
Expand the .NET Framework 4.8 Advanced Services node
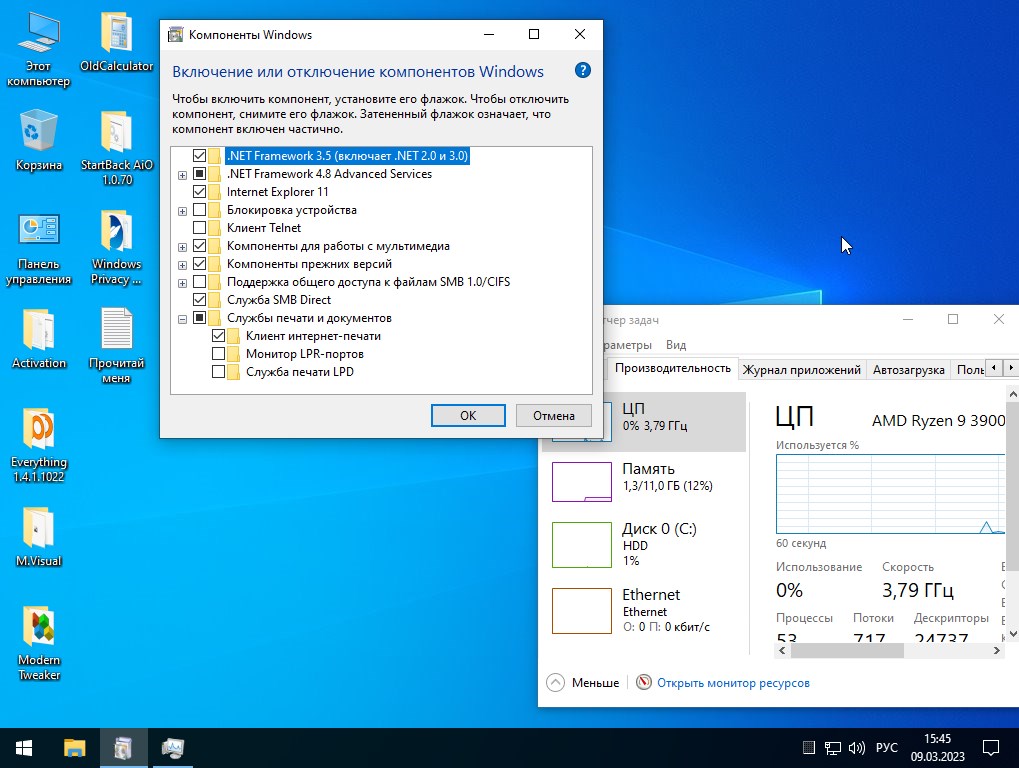pyautogui.click(x=182, y=175)
